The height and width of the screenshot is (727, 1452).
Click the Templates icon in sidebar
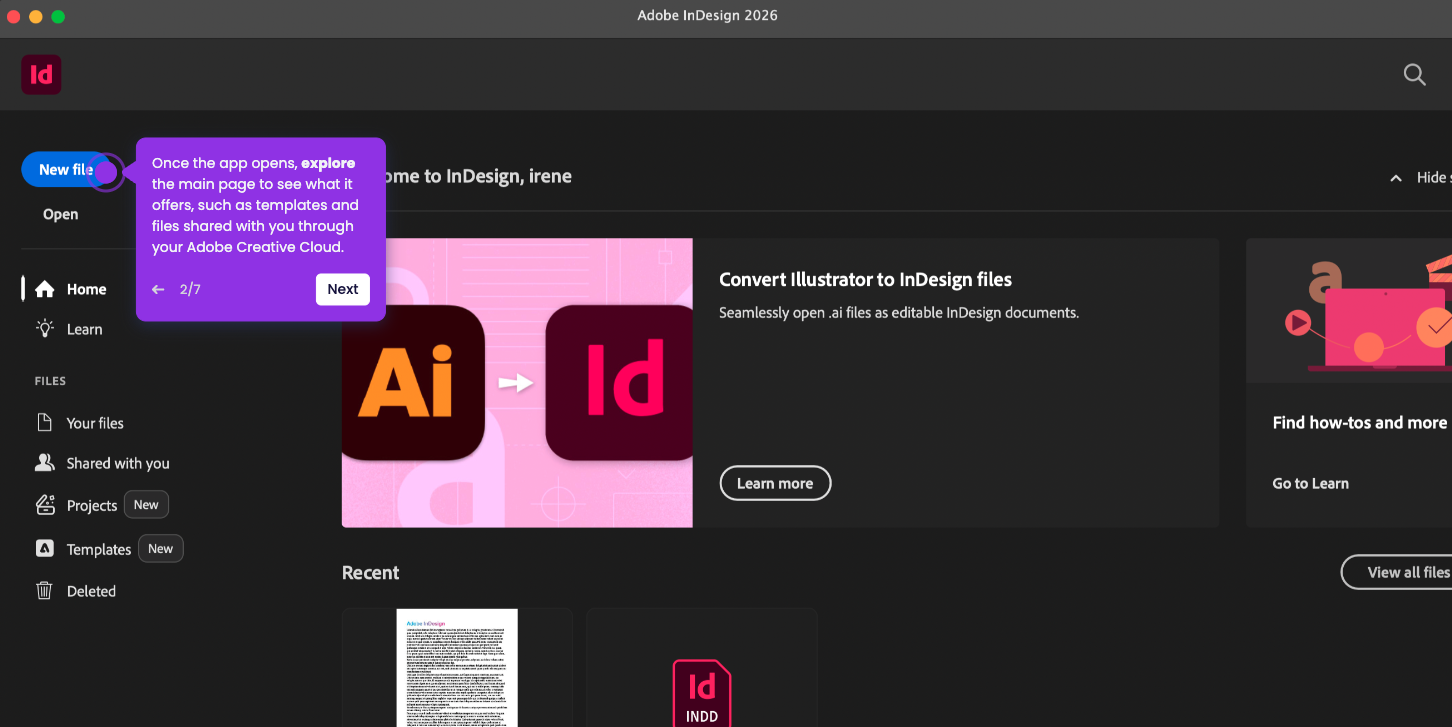[x=45, y=549]
